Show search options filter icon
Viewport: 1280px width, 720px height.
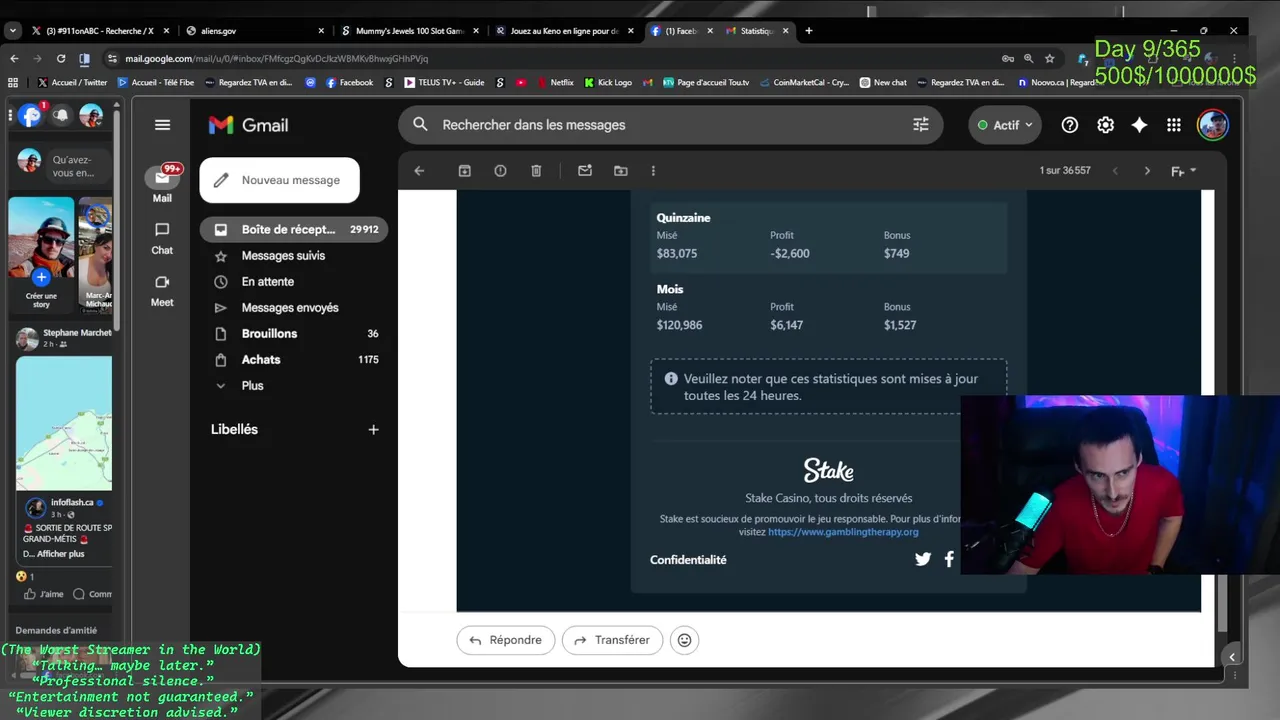tap(921, 125)
